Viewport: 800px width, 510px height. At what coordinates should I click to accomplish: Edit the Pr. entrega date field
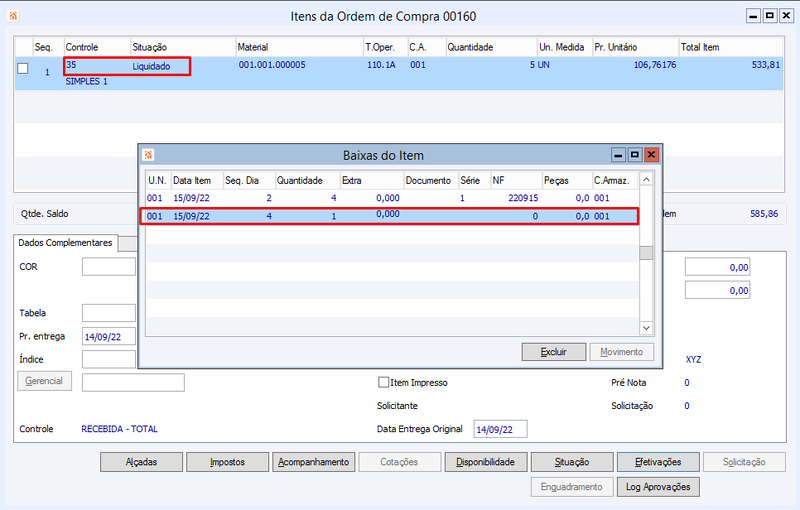tap(109, 337)
